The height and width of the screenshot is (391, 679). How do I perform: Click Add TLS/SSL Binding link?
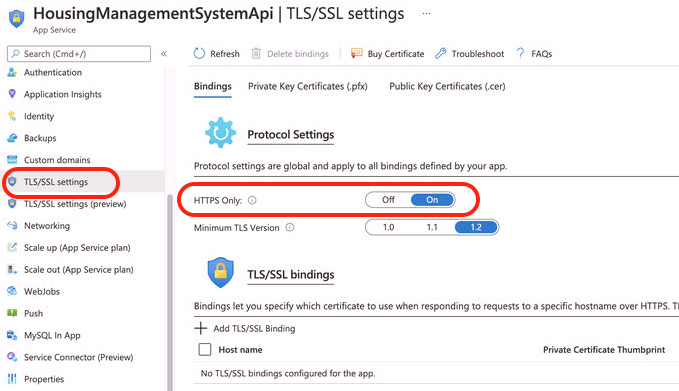click(x=254, y=328)
